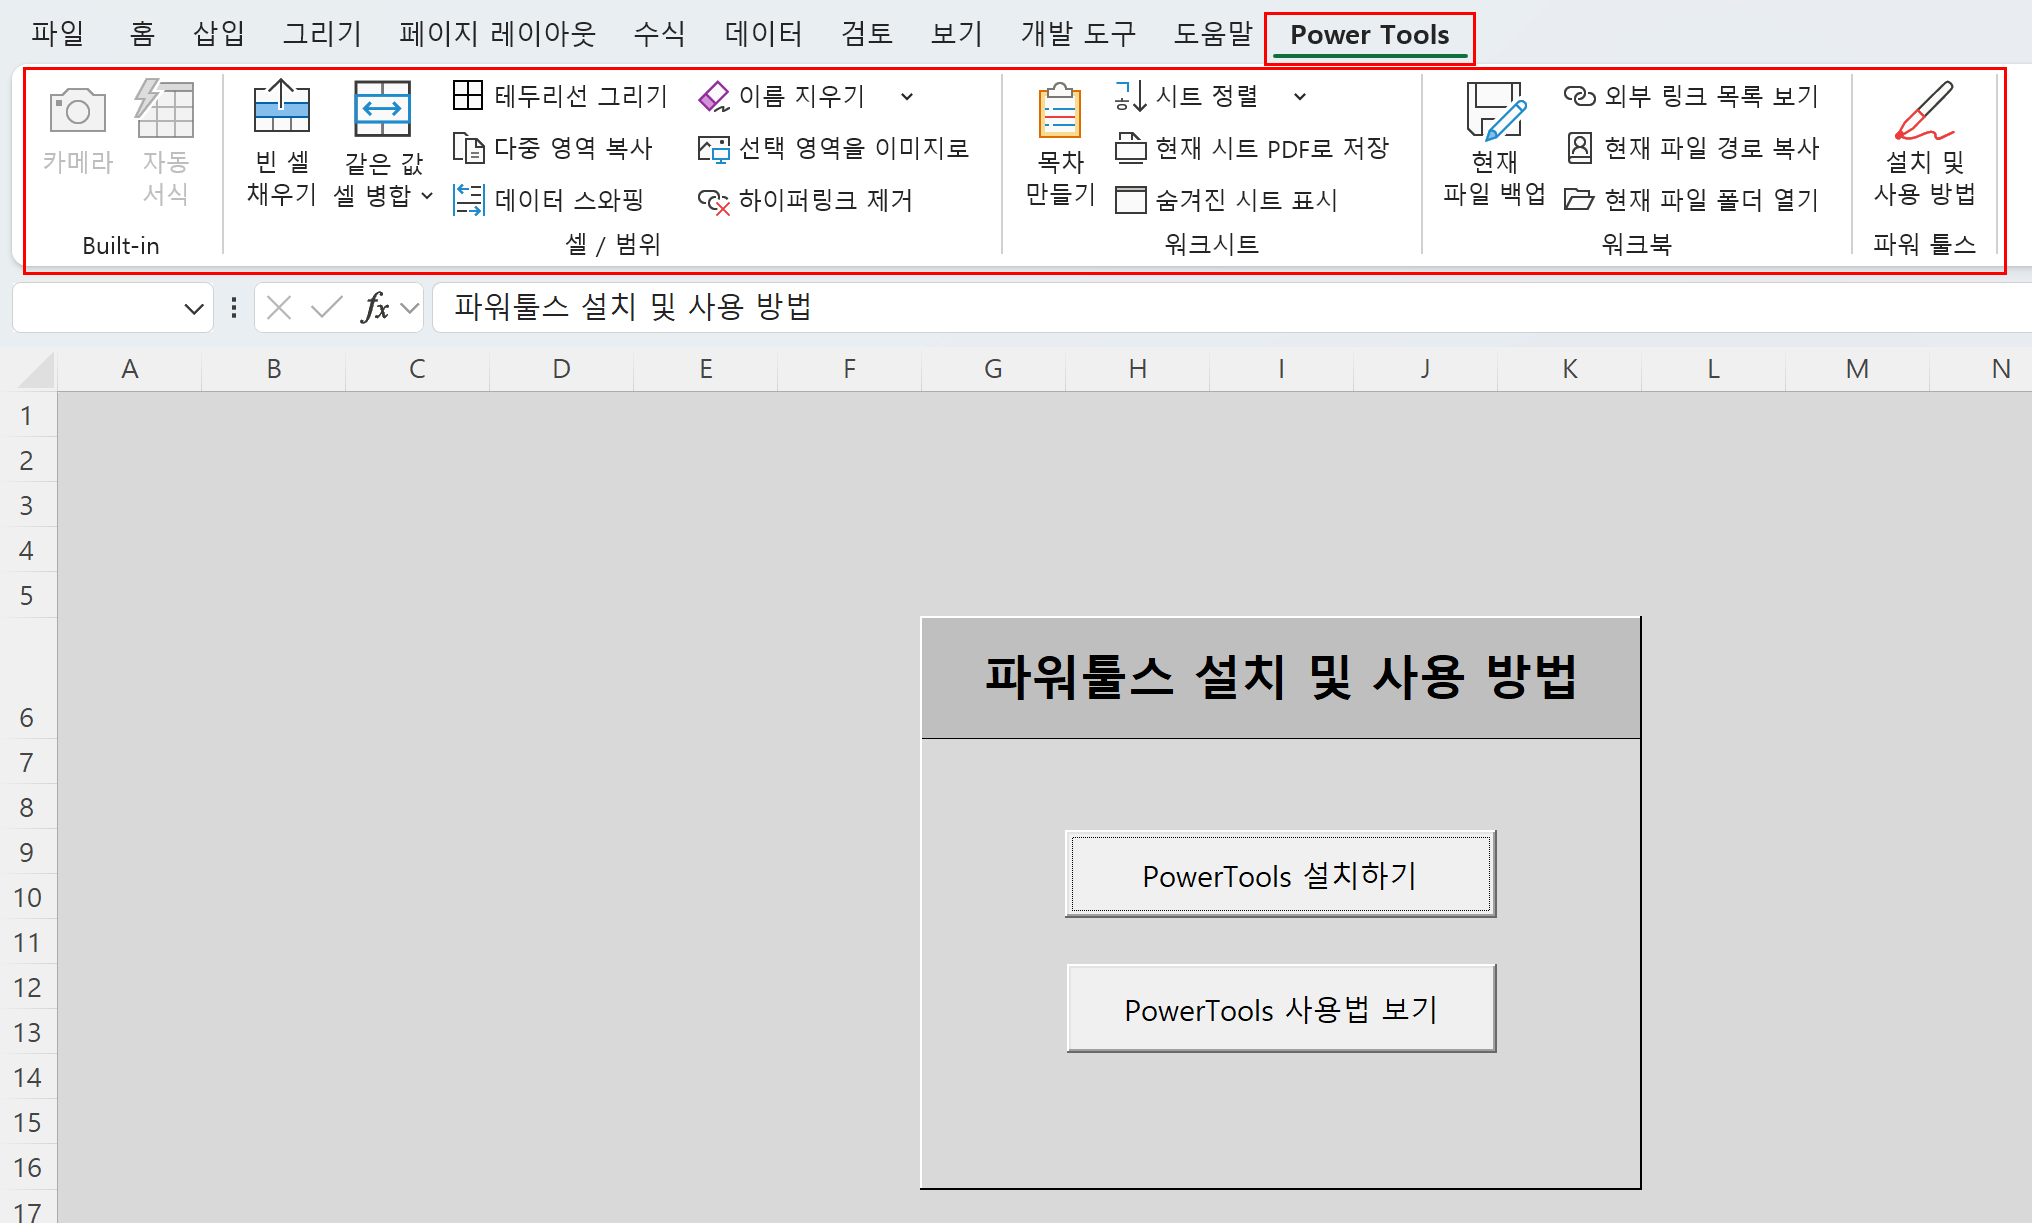Select row 1 header
This screenshot has width=2032, height=1223.
point(27,415)
